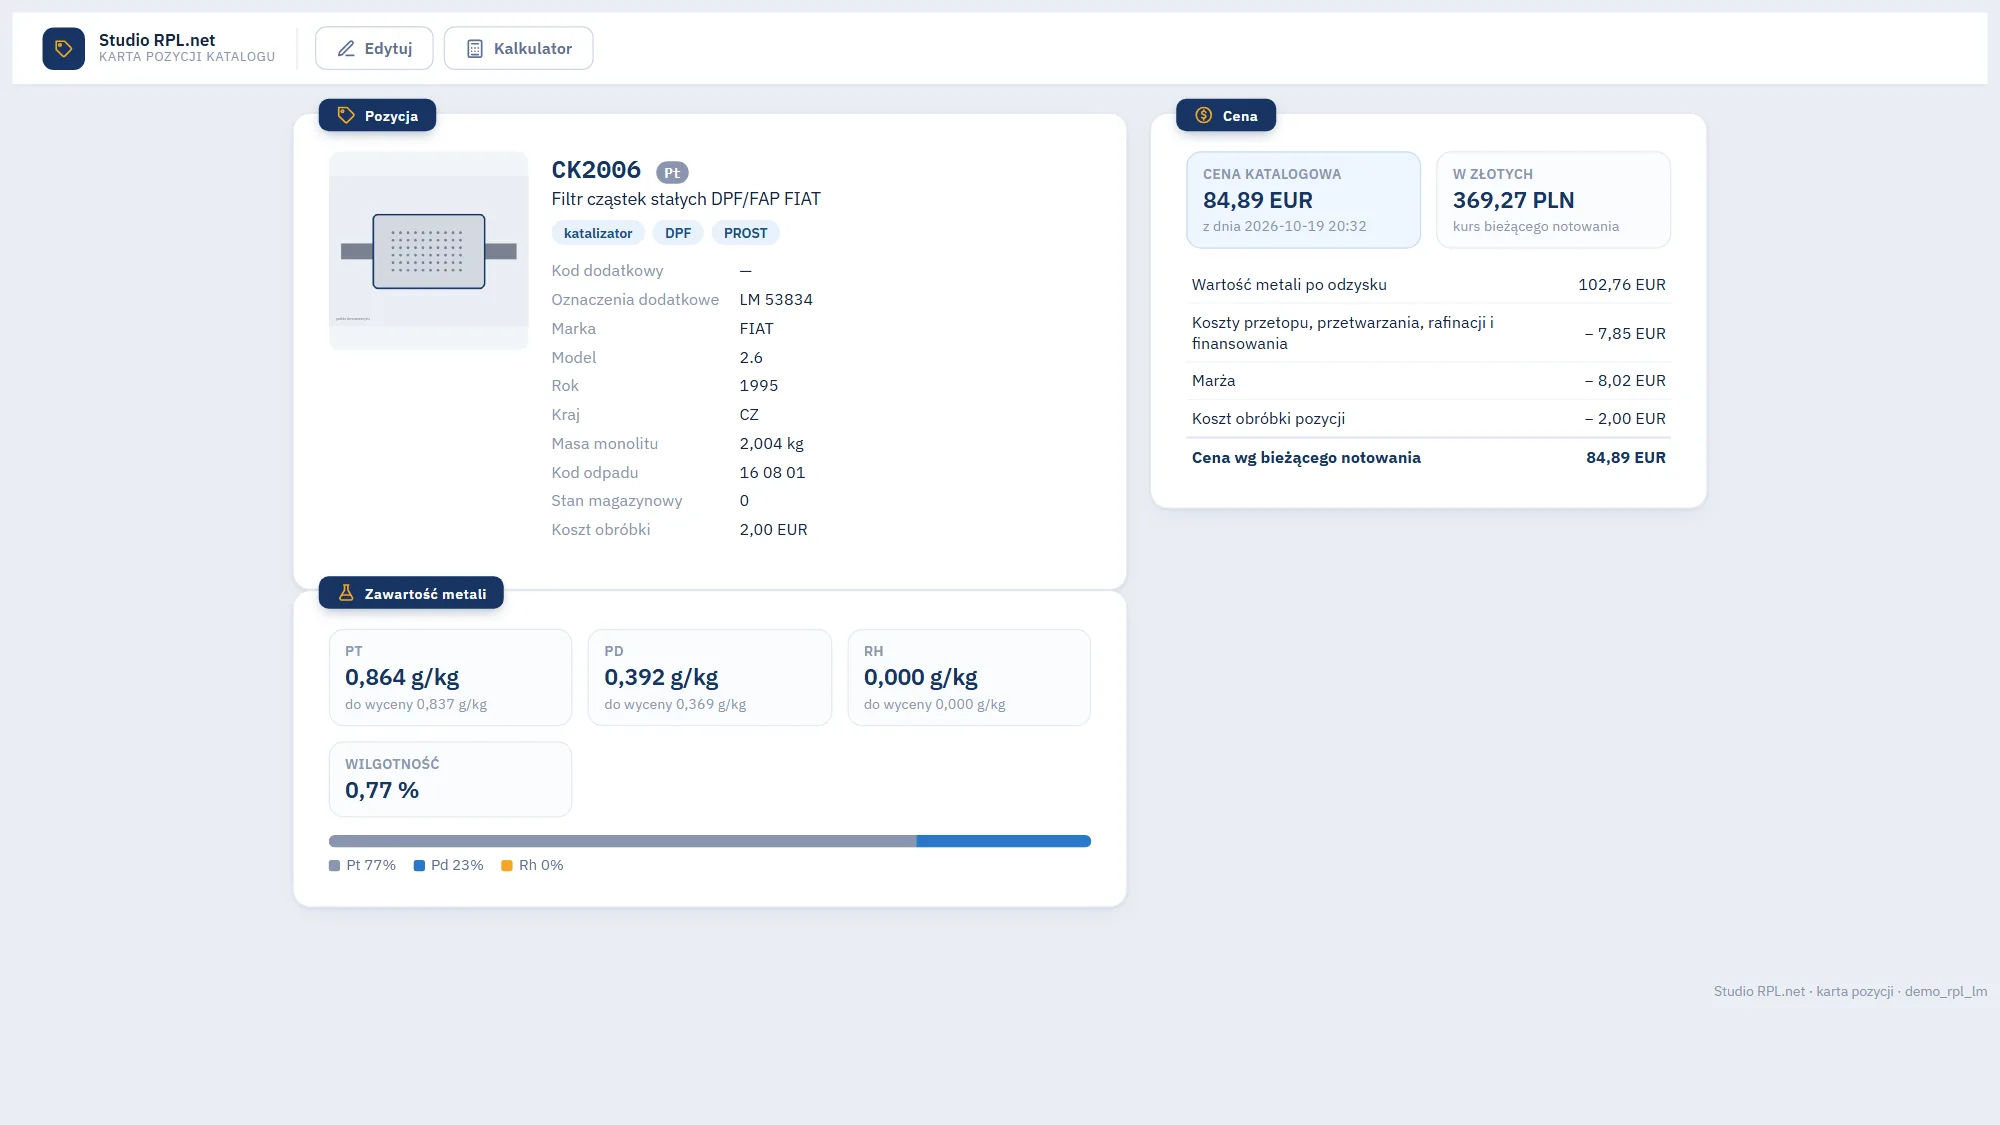
Task: Click the Wilgotność 0,77 % card
Action: 450,779
